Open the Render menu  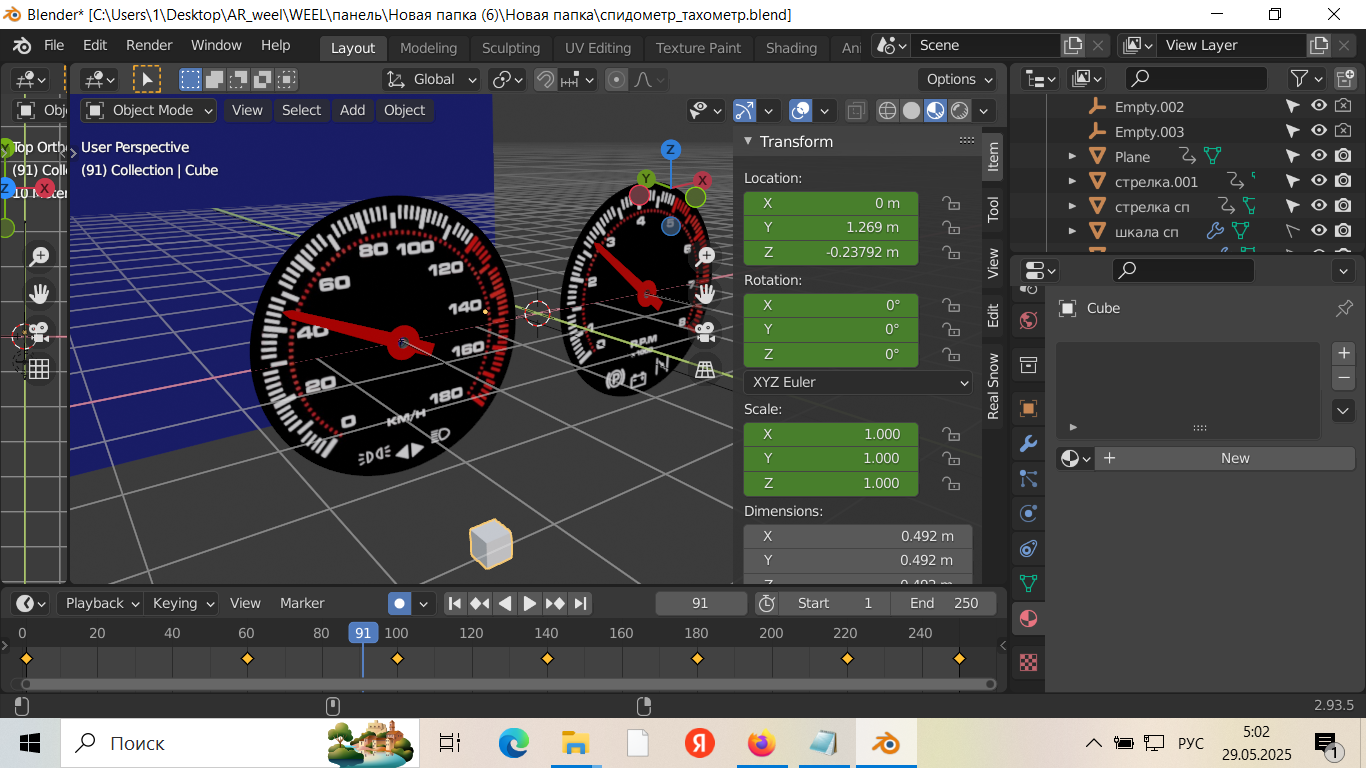(149, 45)
